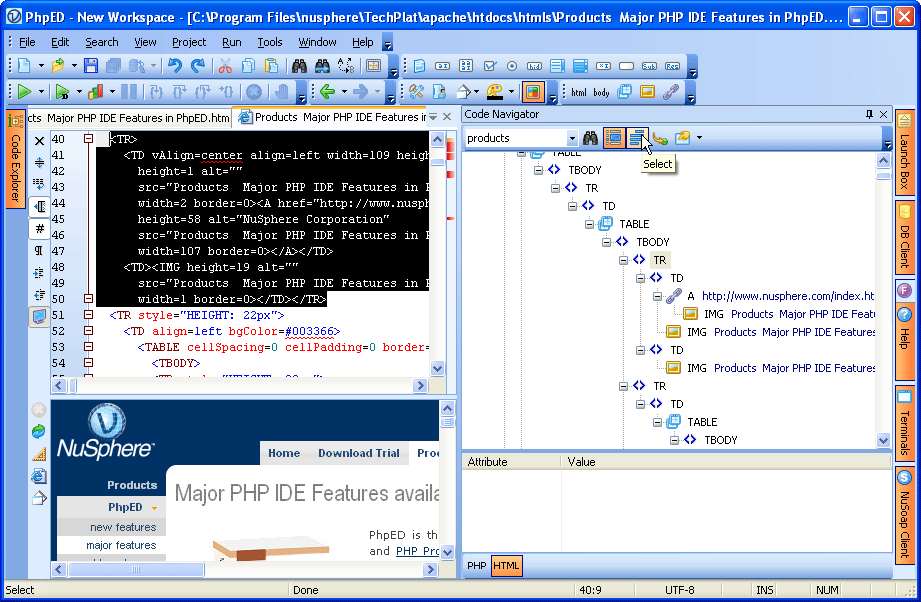The height and width of the screenshot is (602, 921).
Task: Open the Launch Box side panel
Action: [905, 153]
